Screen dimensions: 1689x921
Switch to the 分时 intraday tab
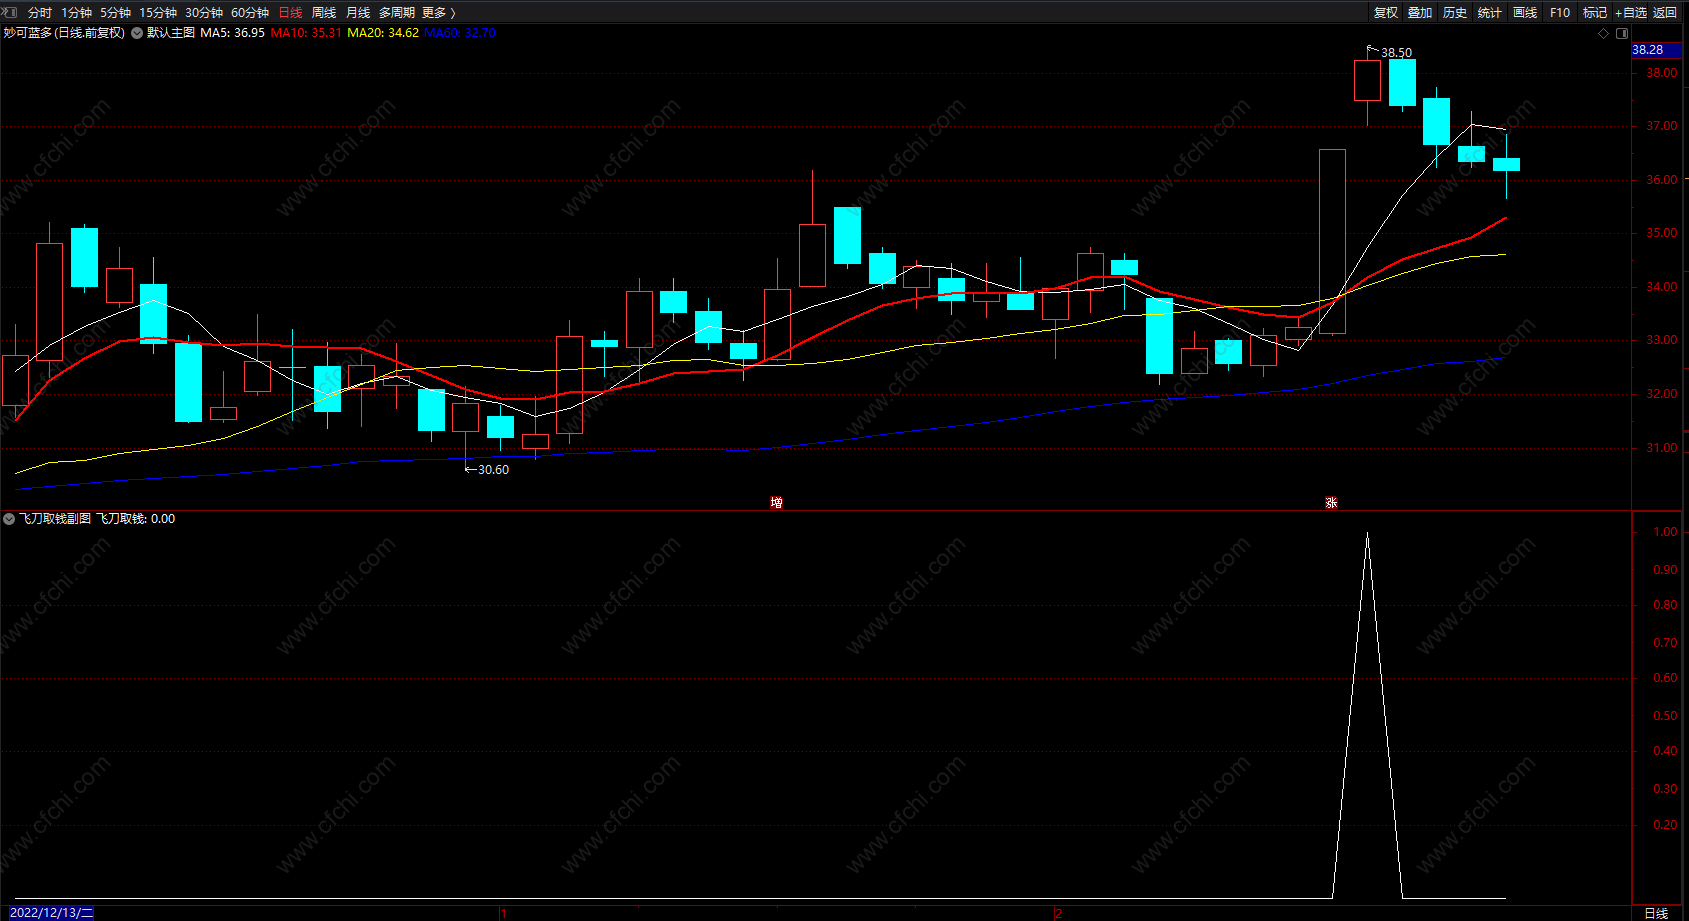tap(40, 12)
